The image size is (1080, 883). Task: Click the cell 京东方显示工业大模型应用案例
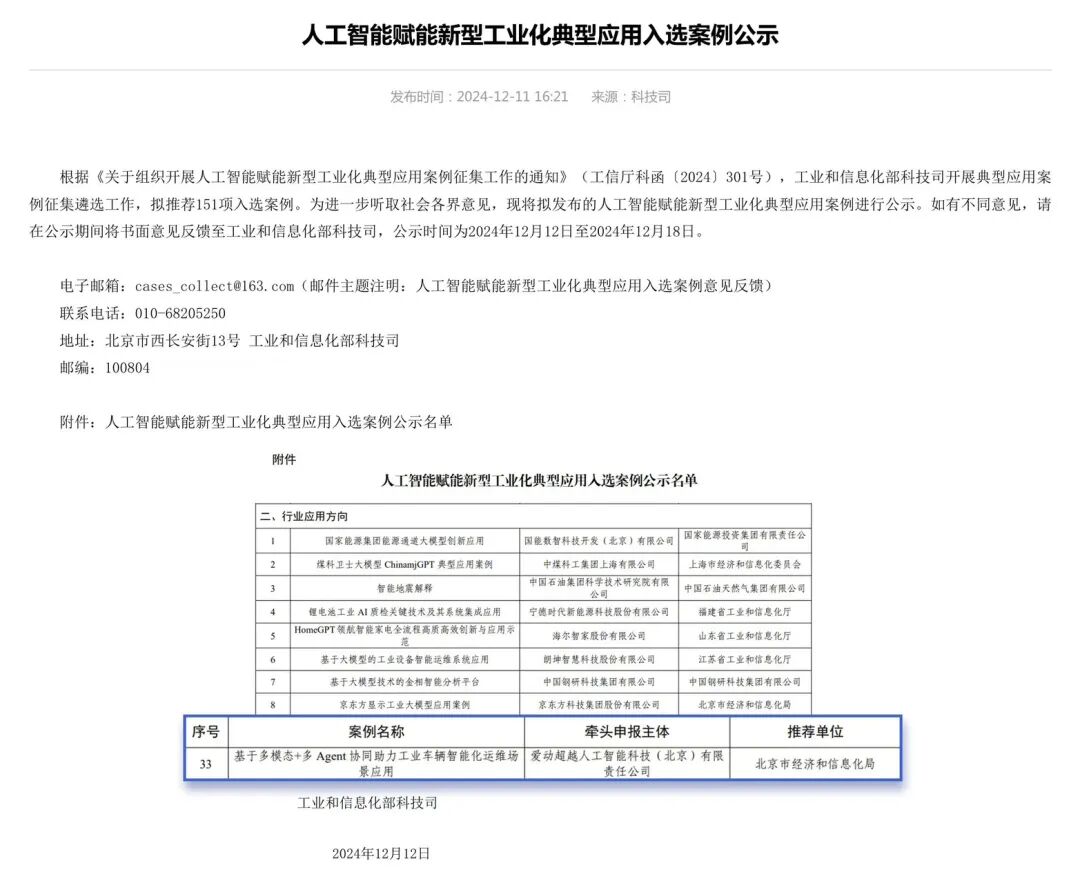404,705
